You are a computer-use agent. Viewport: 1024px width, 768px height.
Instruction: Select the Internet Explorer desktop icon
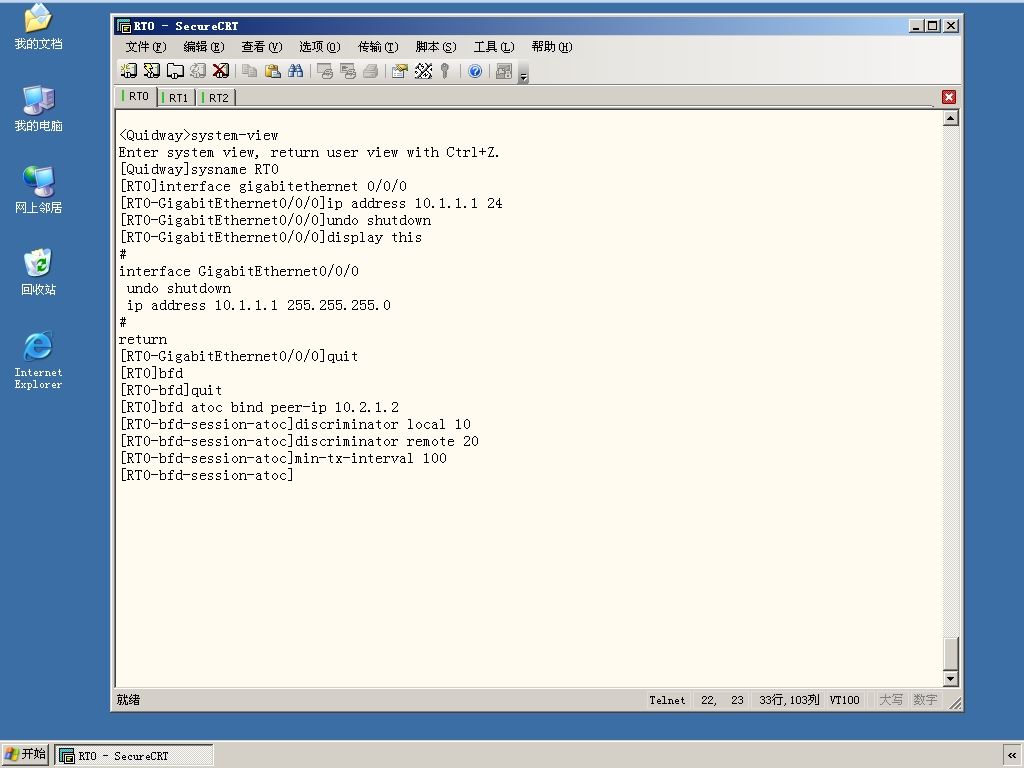click(x=39, y=360)
